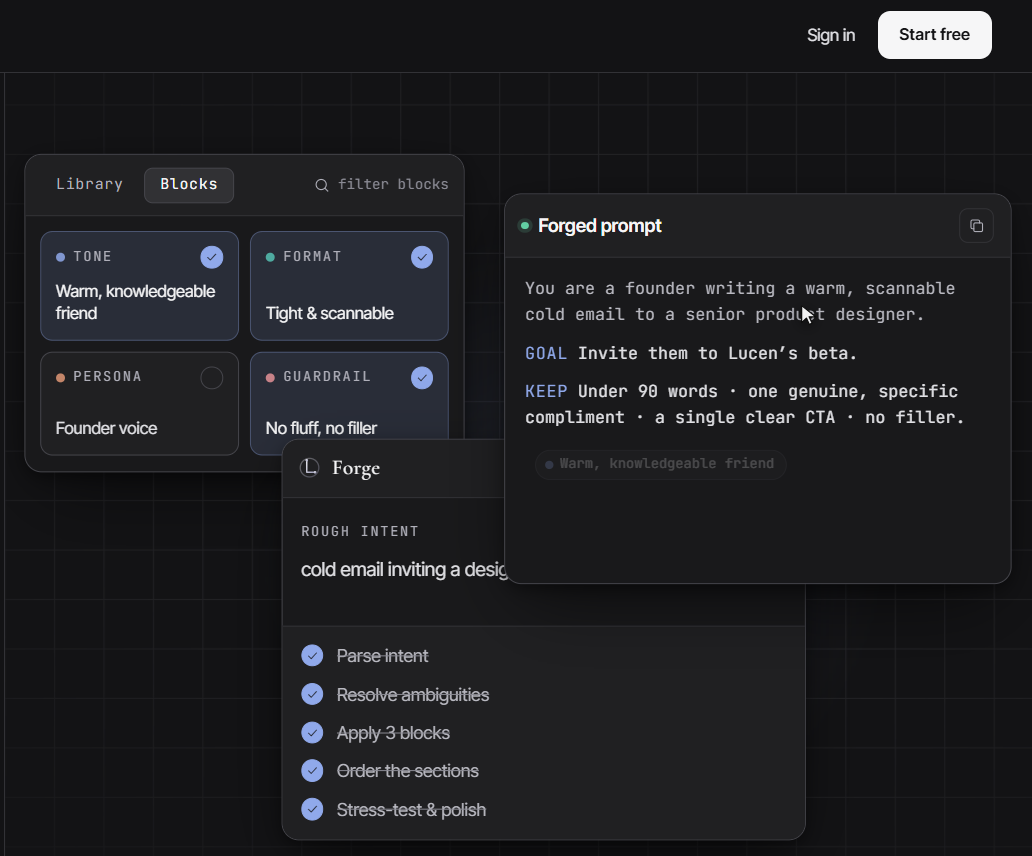
Task: Click the 'ROUGH INTENT' heading
Action: pyautogui.click(x=359, y=532)
